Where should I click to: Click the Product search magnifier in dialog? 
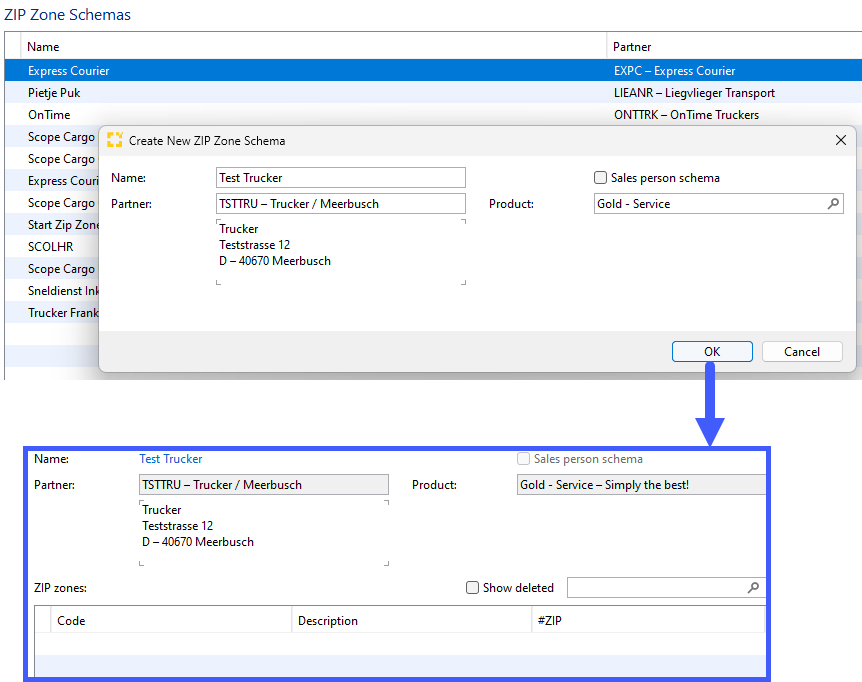tap(833, 204)
